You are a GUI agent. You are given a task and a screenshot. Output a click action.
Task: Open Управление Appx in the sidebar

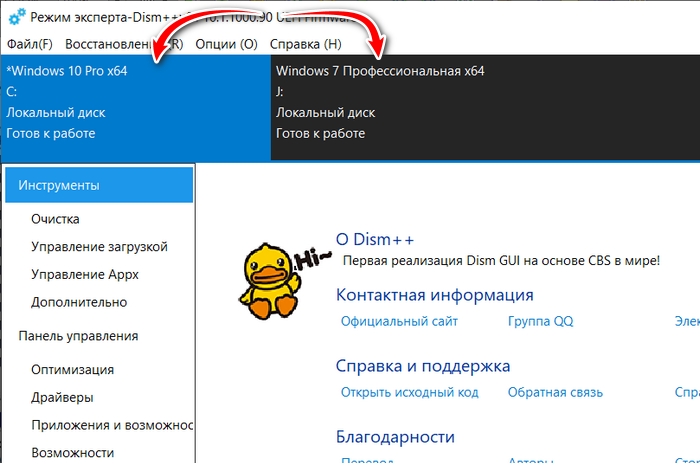85,275
